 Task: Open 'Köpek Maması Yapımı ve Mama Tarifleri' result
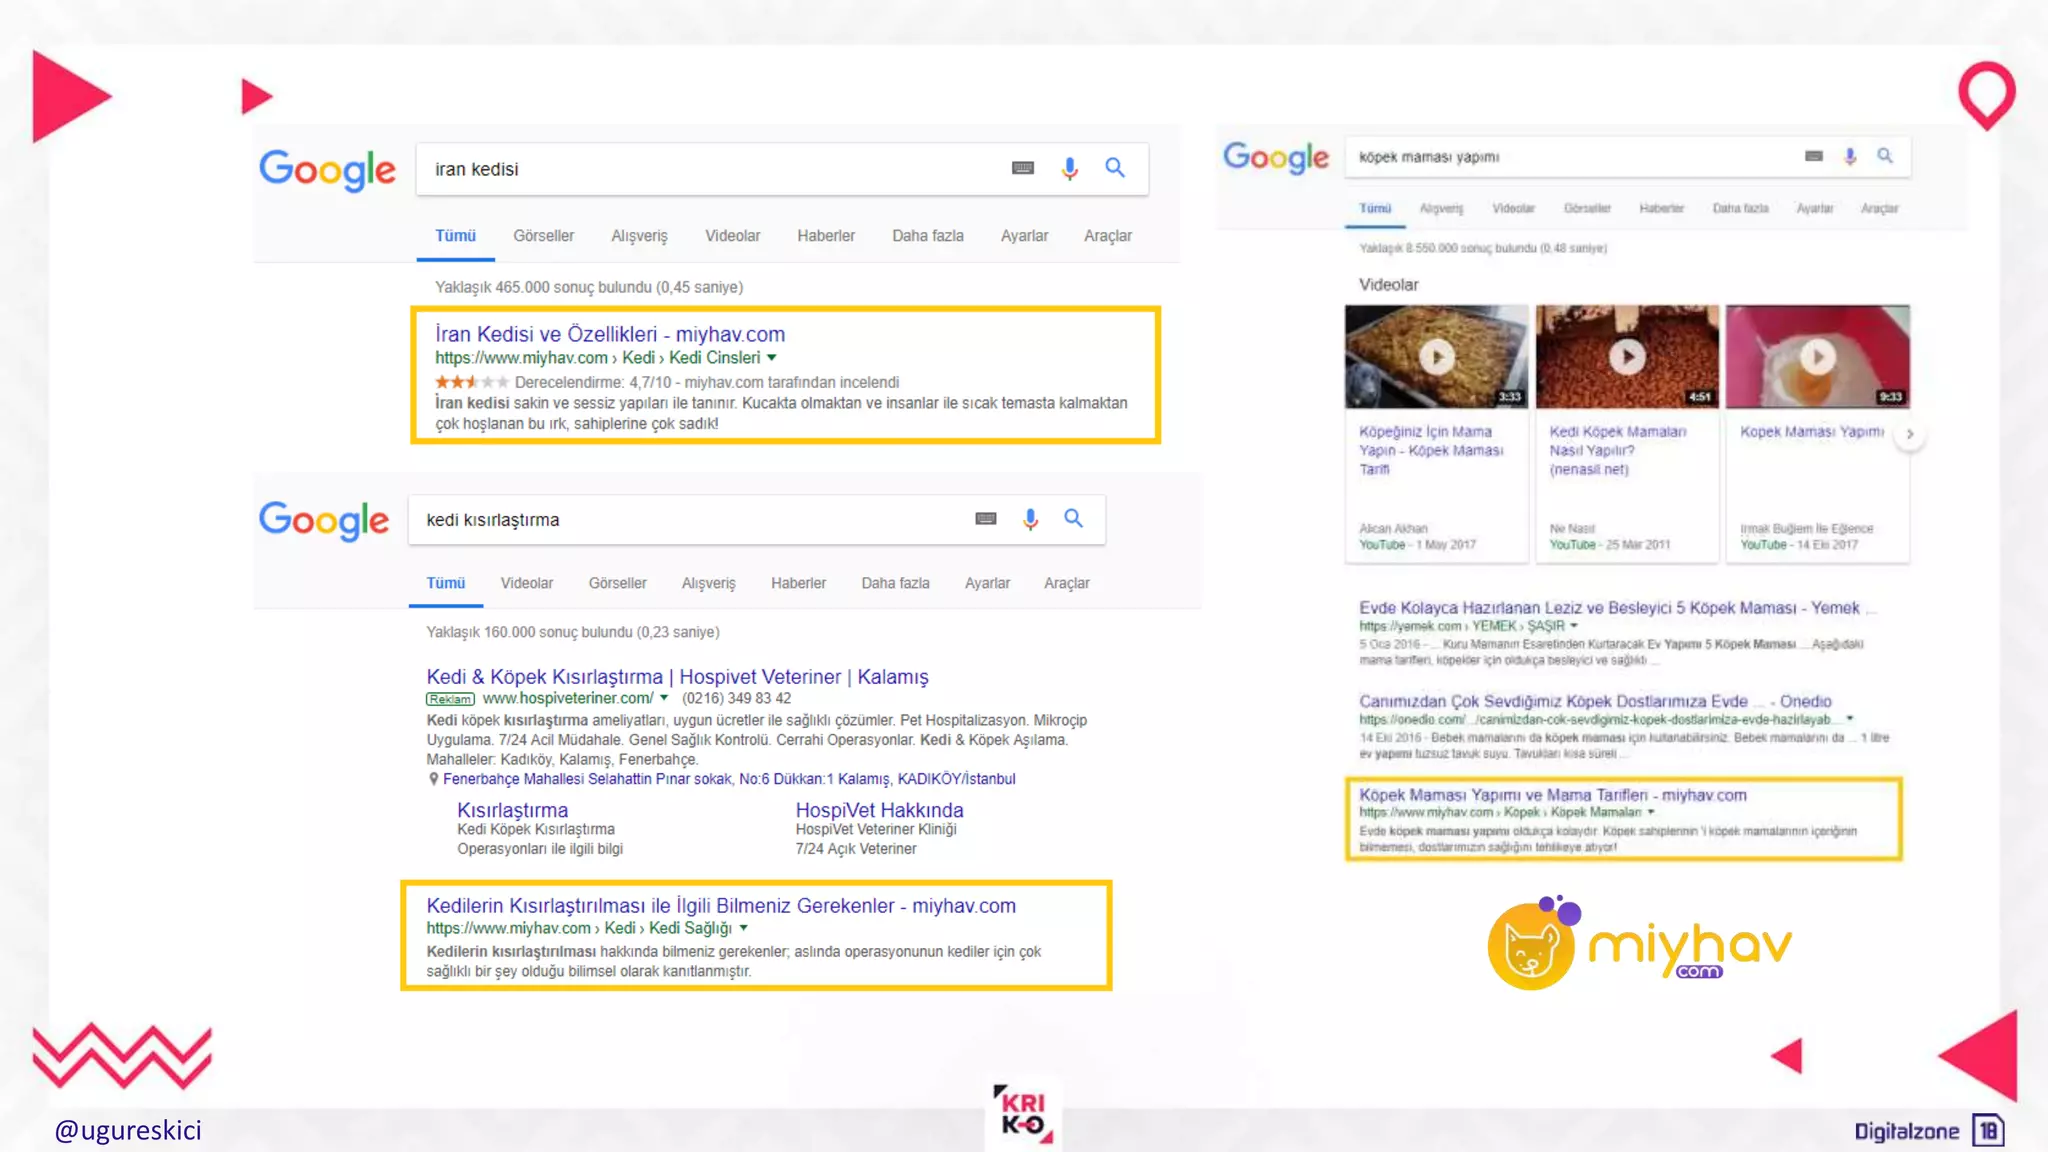click(1553, 795)
